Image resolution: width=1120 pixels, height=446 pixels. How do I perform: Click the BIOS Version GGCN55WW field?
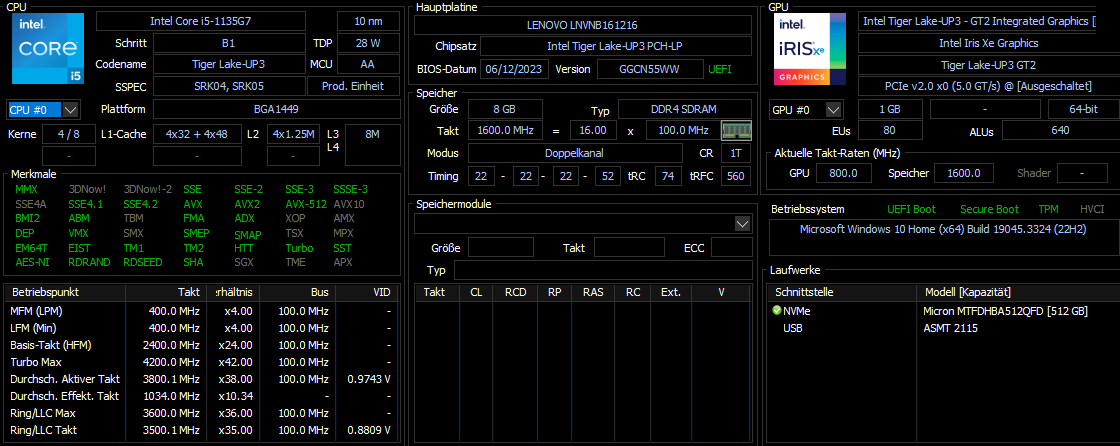(x=649, y=69)
